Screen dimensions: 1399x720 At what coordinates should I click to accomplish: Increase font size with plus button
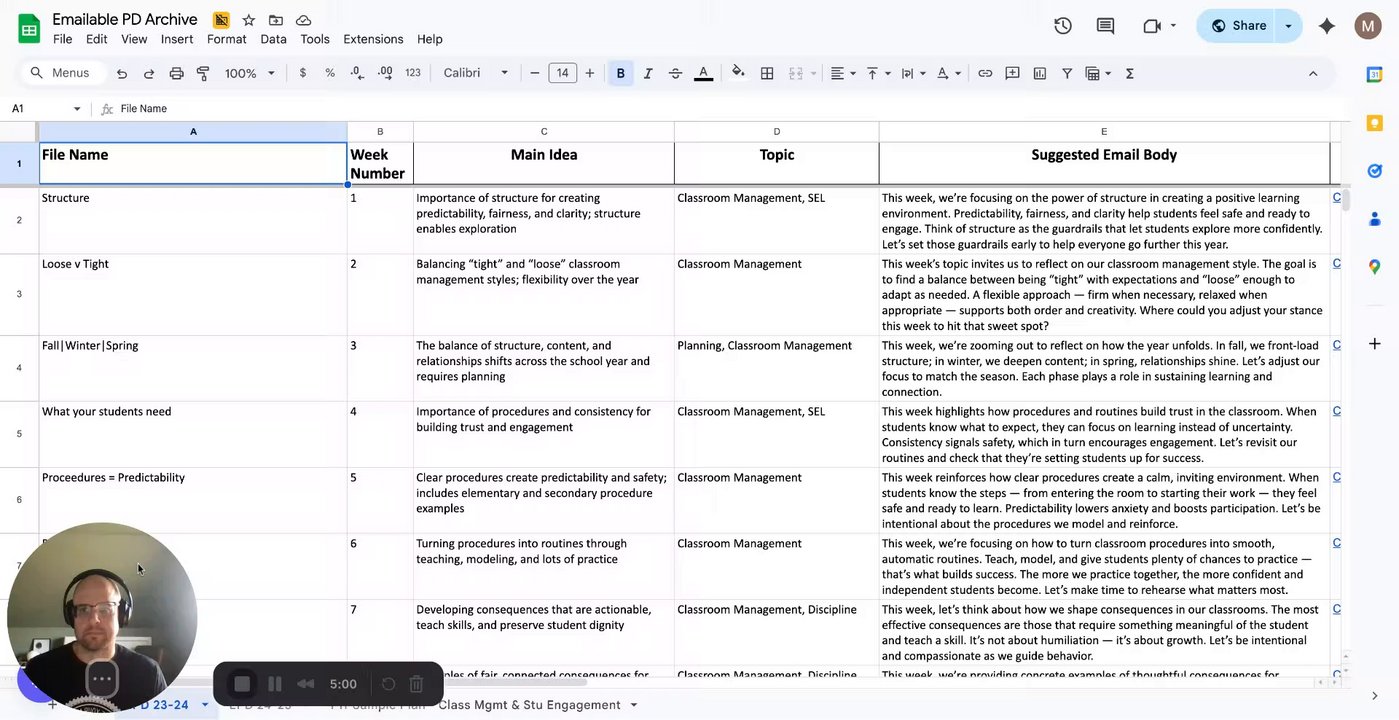(x=590, y=73)
